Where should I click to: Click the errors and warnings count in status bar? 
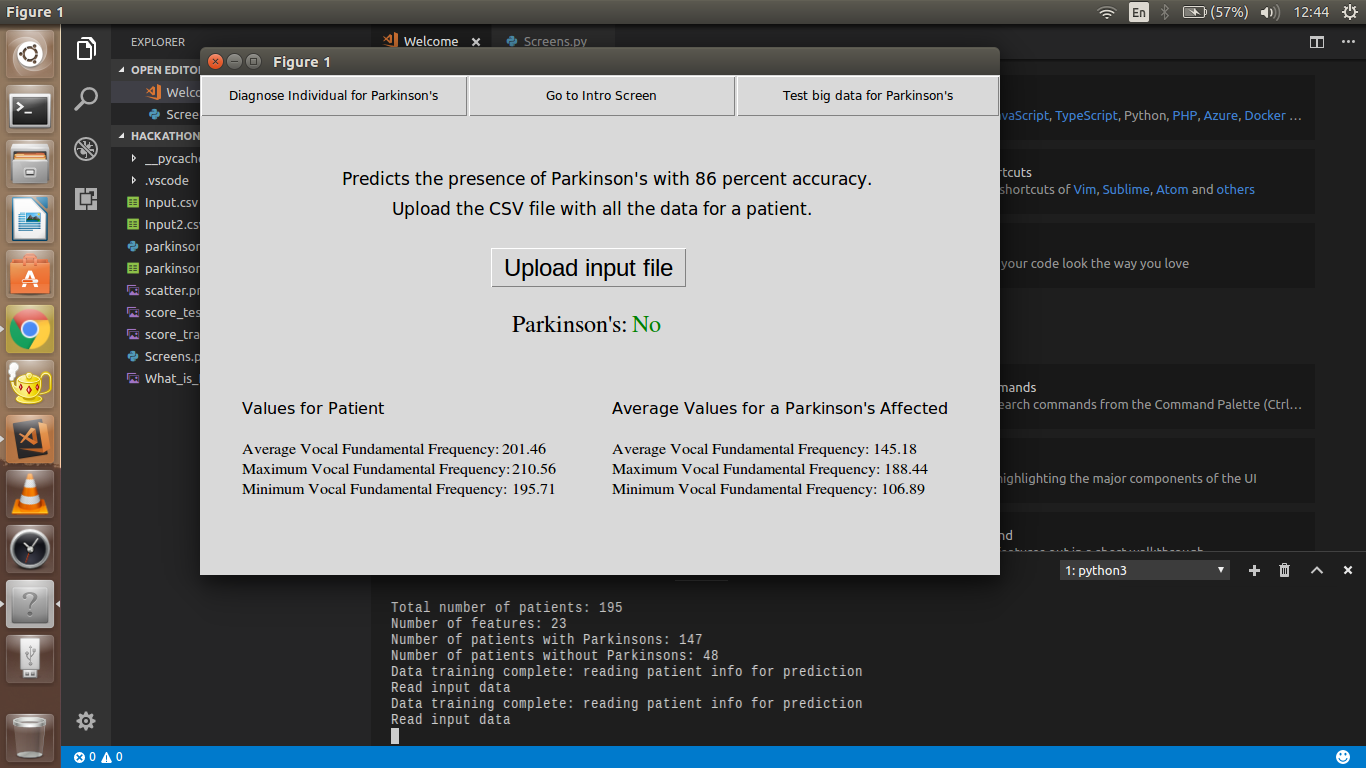[98, 757]
